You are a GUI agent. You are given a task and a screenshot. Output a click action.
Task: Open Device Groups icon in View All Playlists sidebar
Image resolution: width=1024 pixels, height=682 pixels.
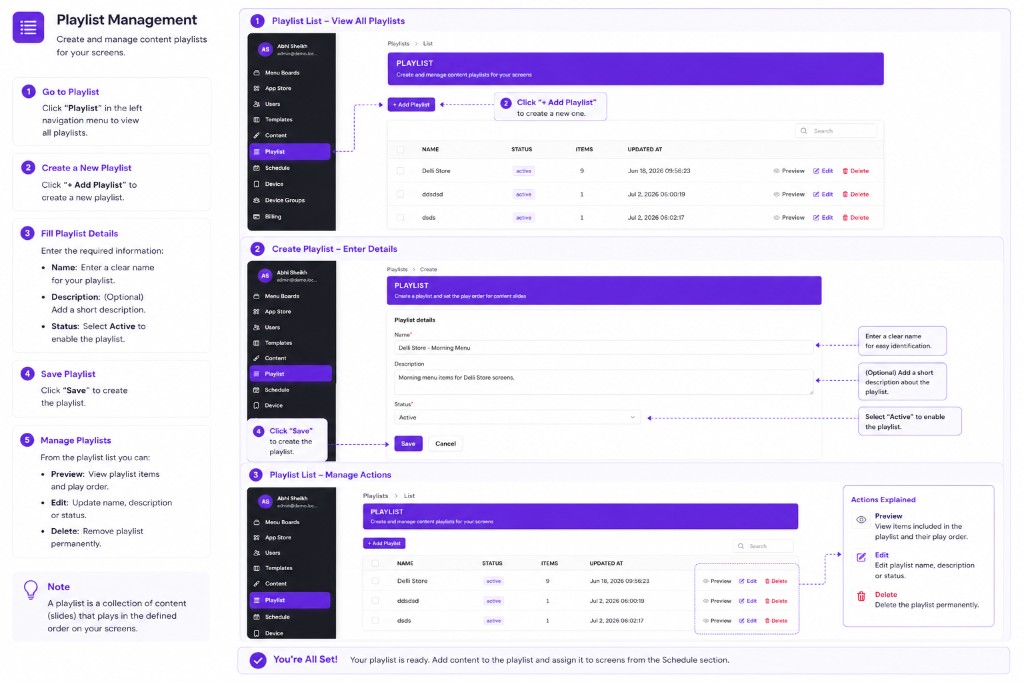[x=257, y=201]
